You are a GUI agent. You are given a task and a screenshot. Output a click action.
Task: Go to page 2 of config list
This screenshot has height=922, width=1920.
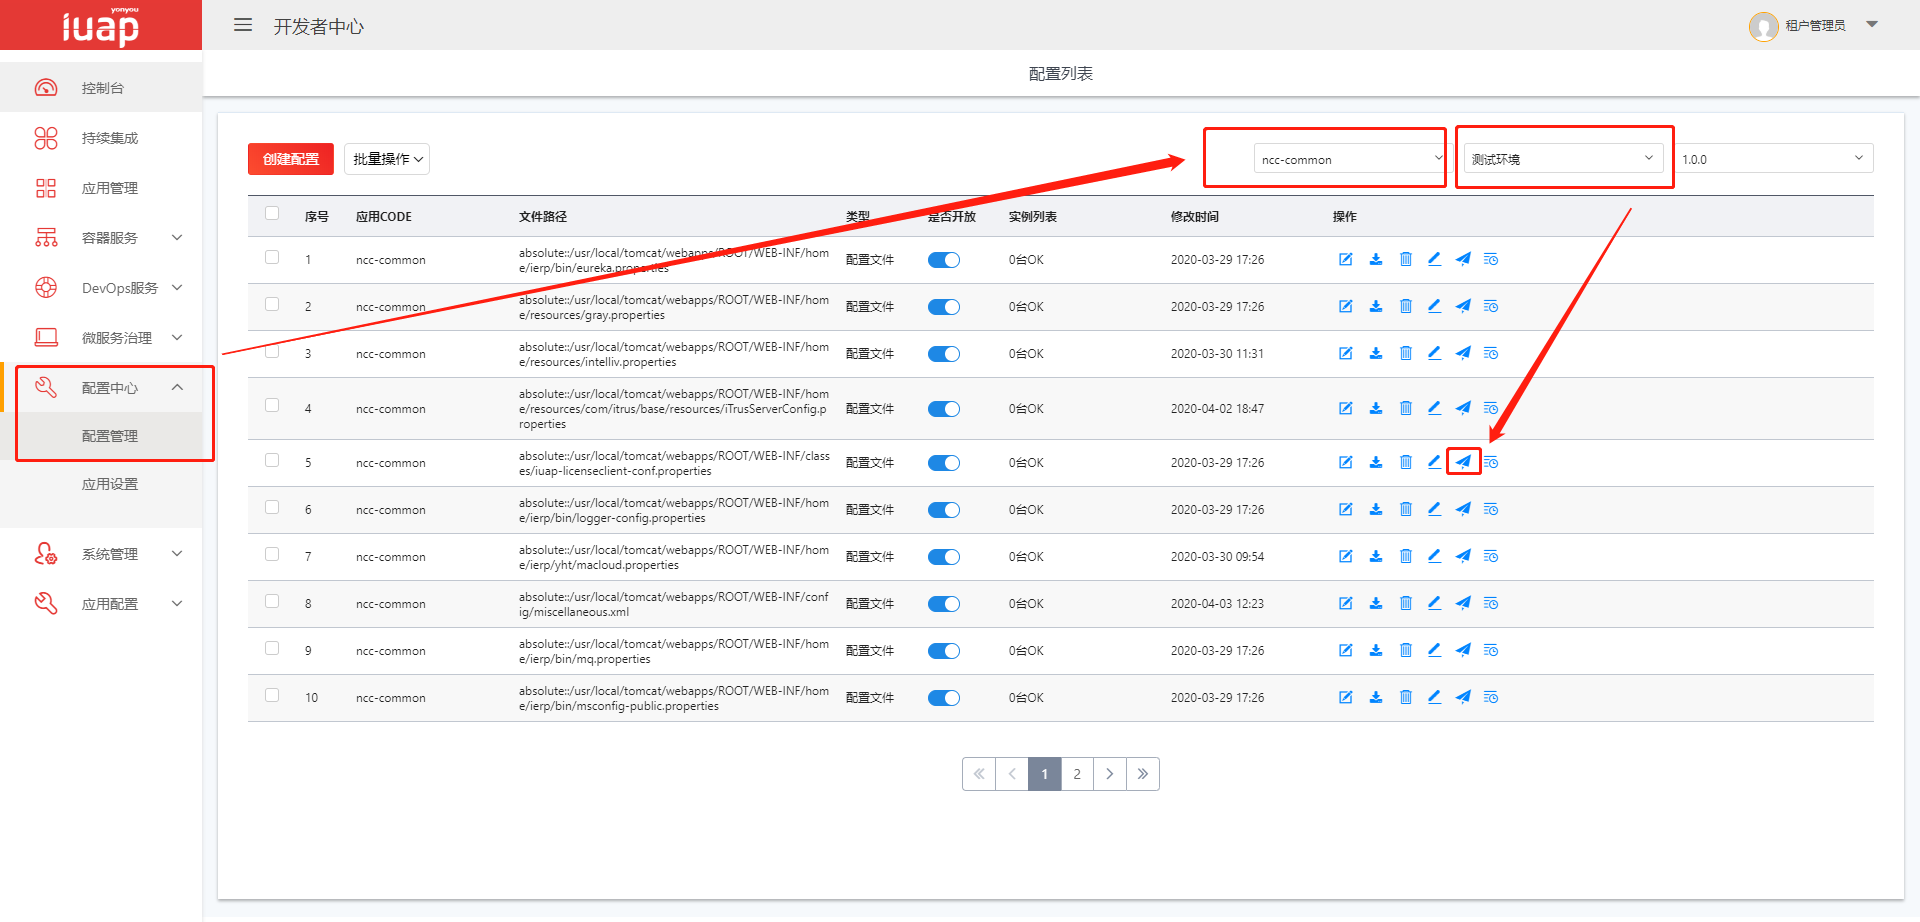coord(1077,774)
